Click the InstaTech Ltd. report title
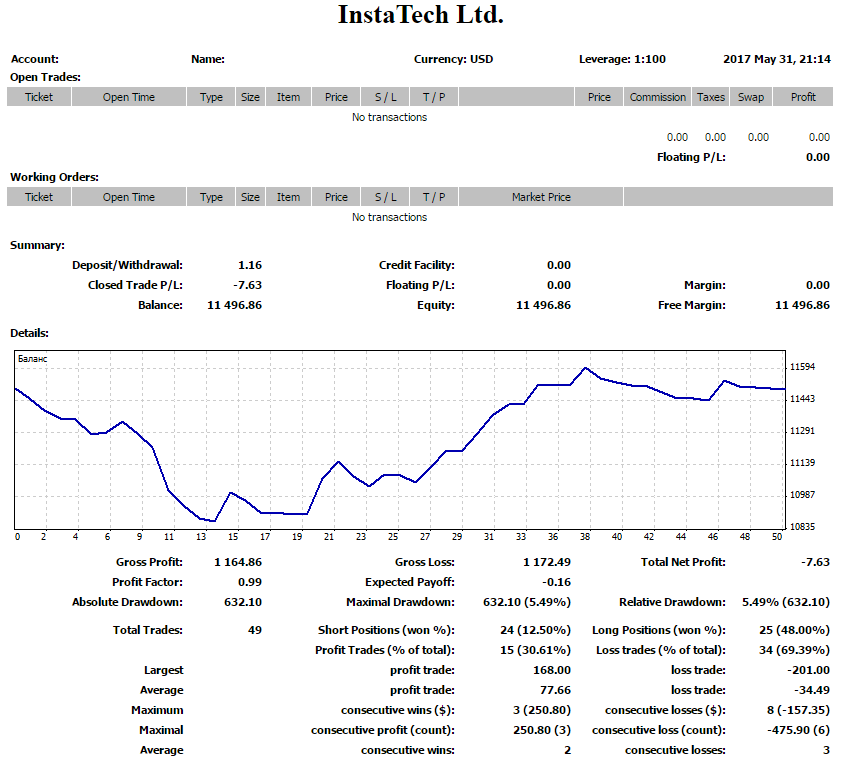Screen dimensions: 843x766 coord(420,15)
